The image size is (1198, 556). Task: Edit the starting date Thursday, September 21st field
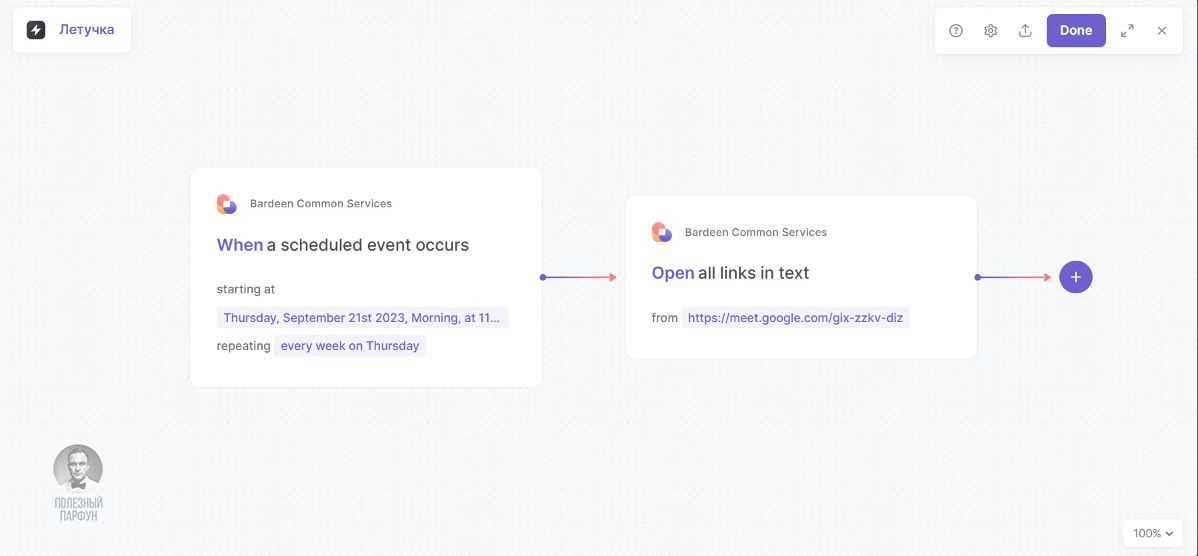362,318
